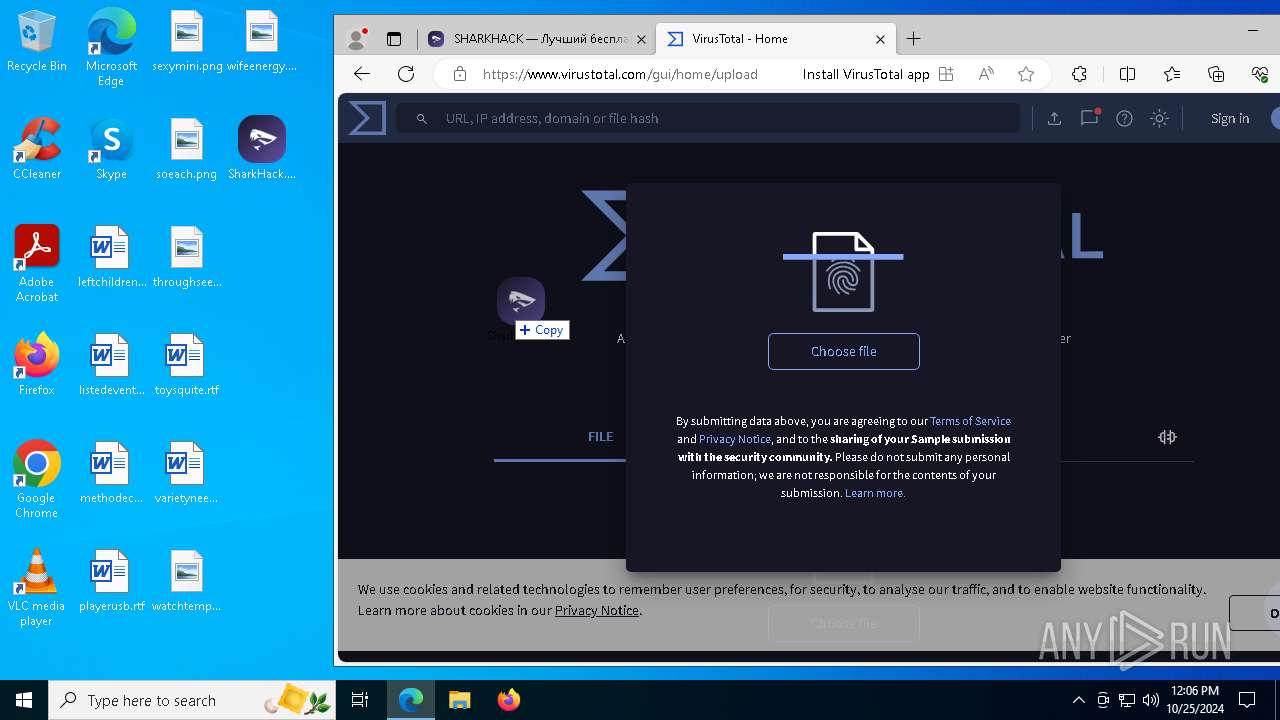Click the VirusTotal upload file icon

(1054, 118)
